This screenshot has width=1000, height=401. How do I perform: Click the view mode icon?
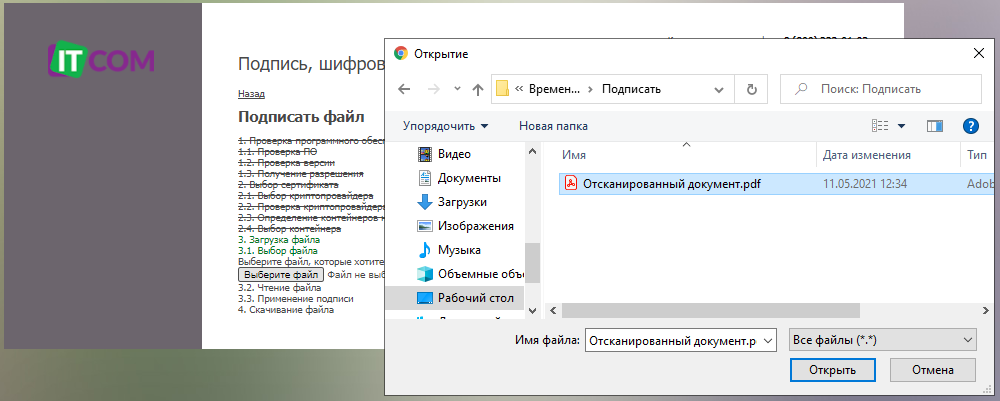click(880, 126)
